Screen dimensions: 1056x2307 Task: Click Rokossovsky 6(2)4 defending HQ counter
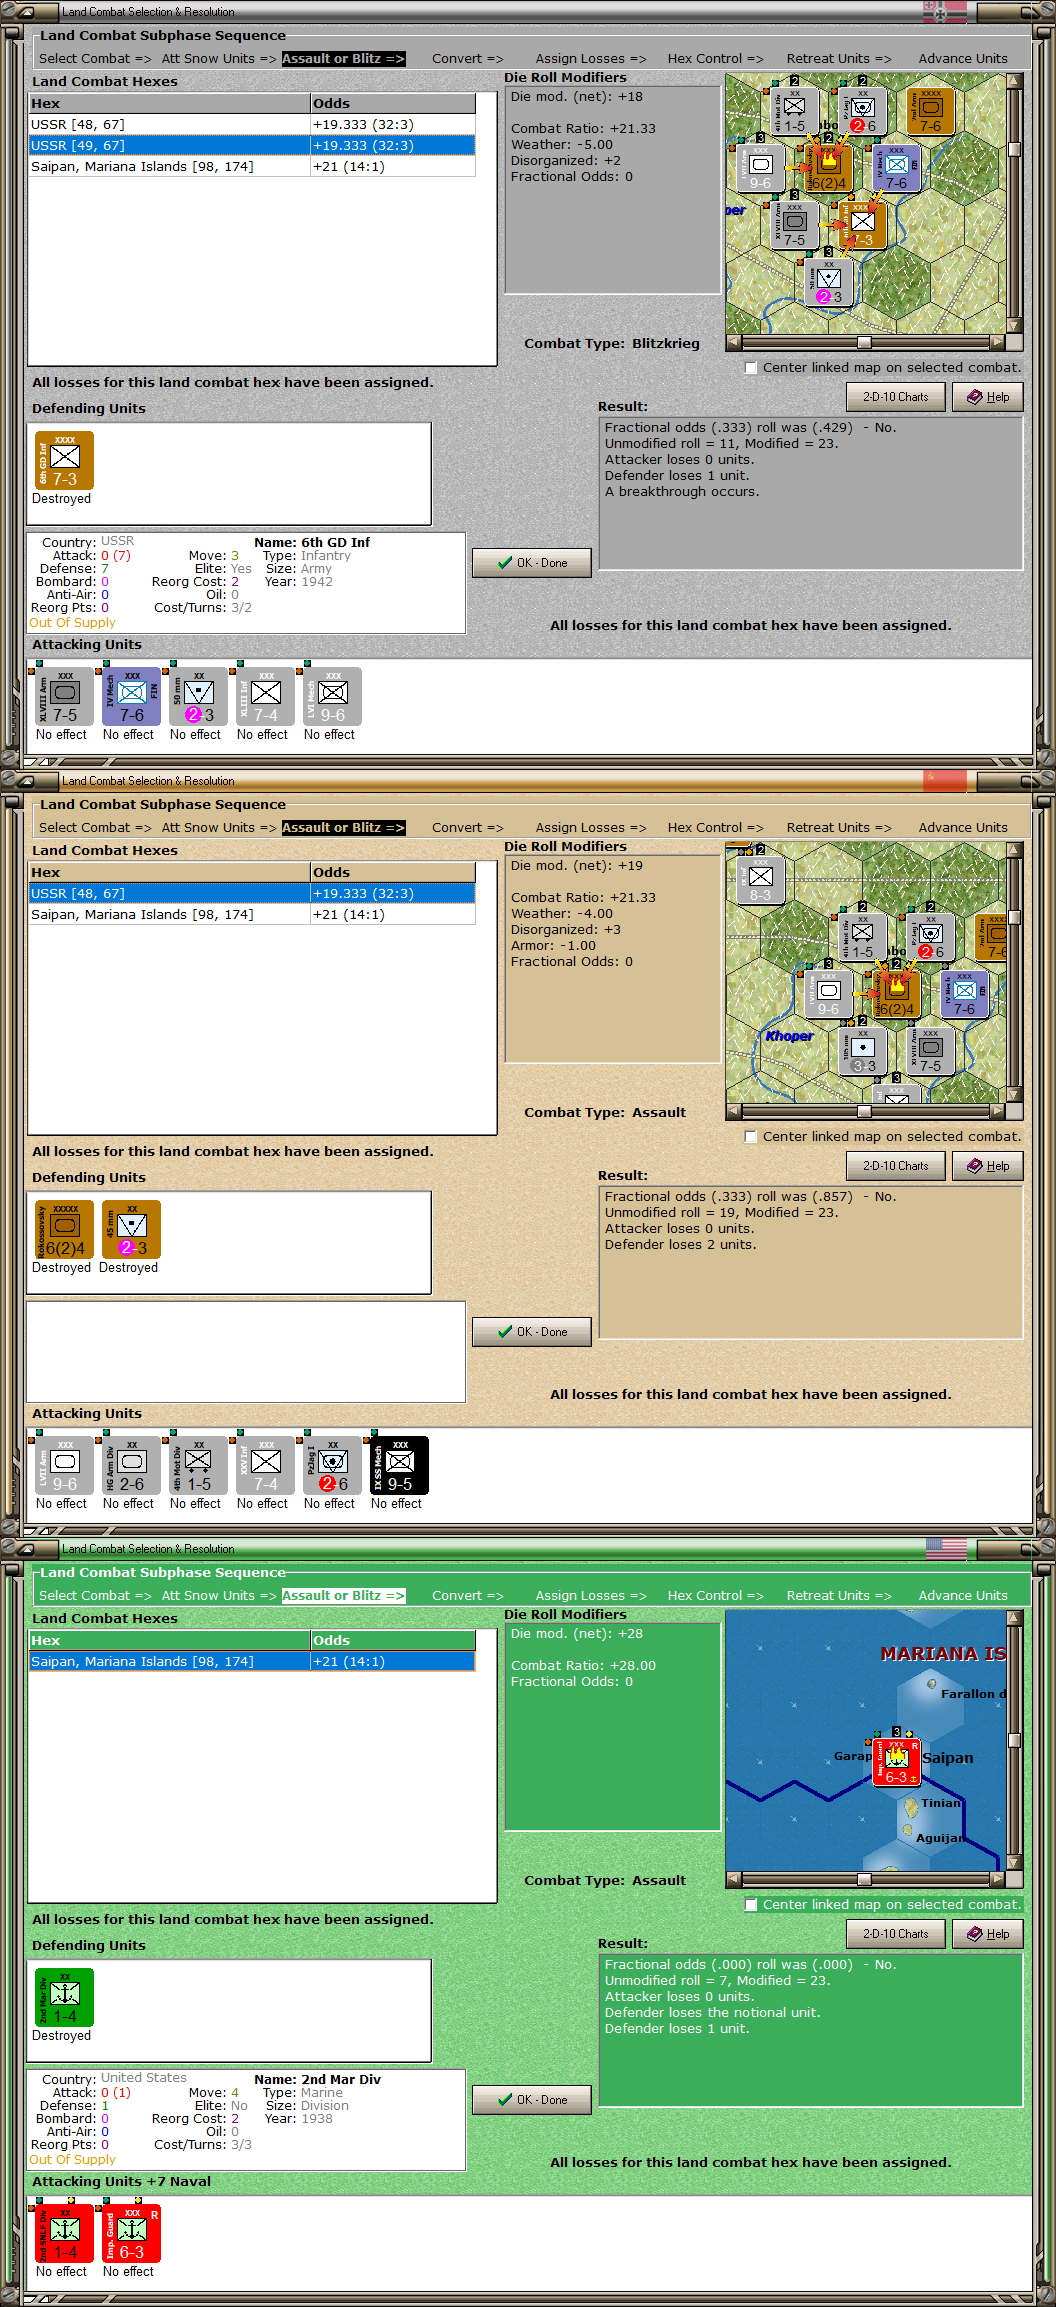64,1229
